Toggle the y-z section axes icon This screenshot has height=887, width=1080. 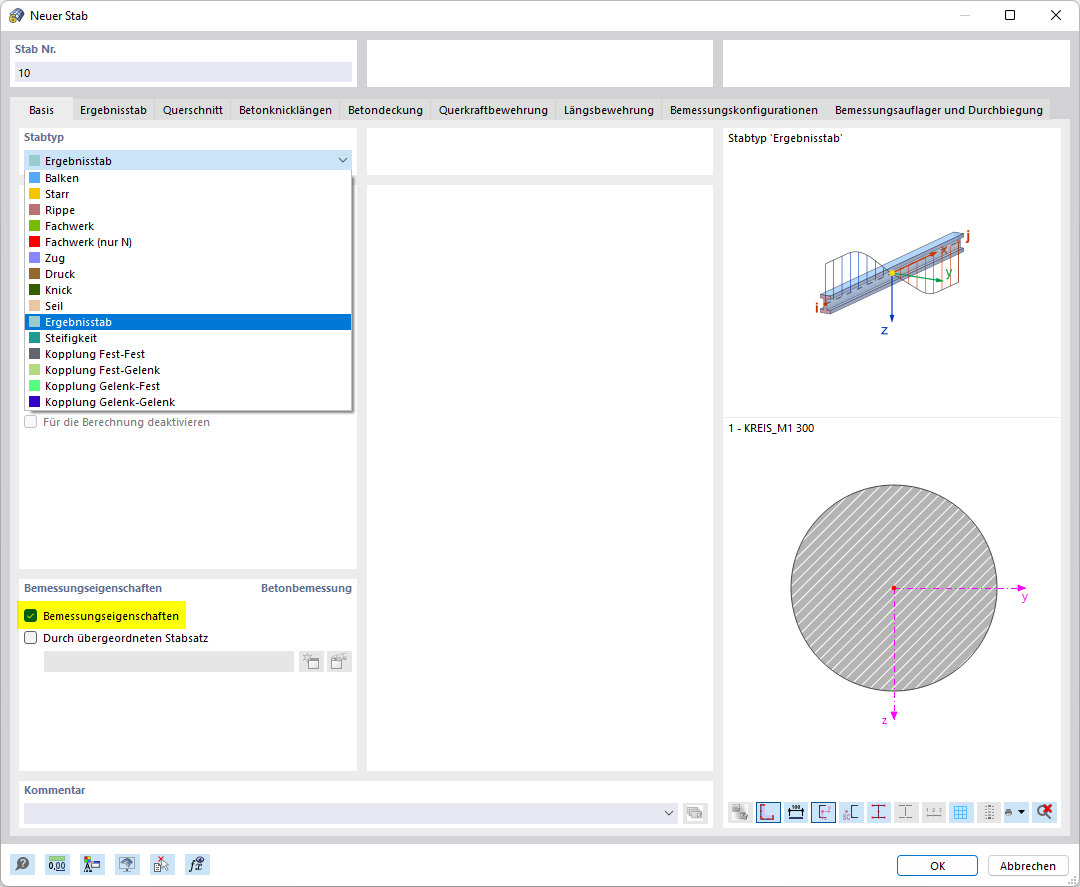coord(823,812)
